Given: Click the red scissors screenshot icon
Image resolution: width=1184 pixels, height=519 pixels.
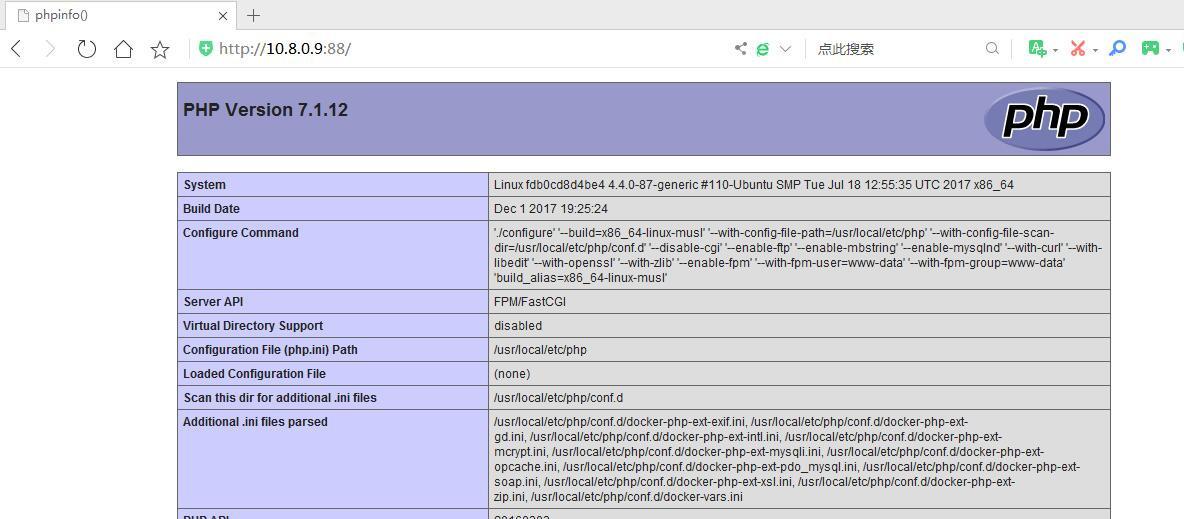Looking at the screenshot, I should [x=1078, y=48].
